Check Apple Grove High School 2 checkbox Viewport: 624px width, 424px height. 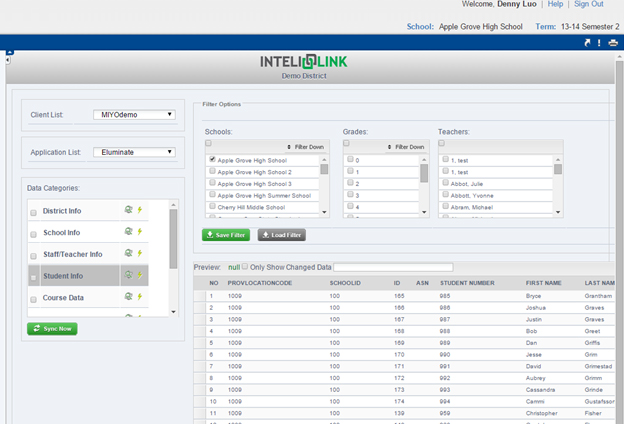click(x=212, y=171)
